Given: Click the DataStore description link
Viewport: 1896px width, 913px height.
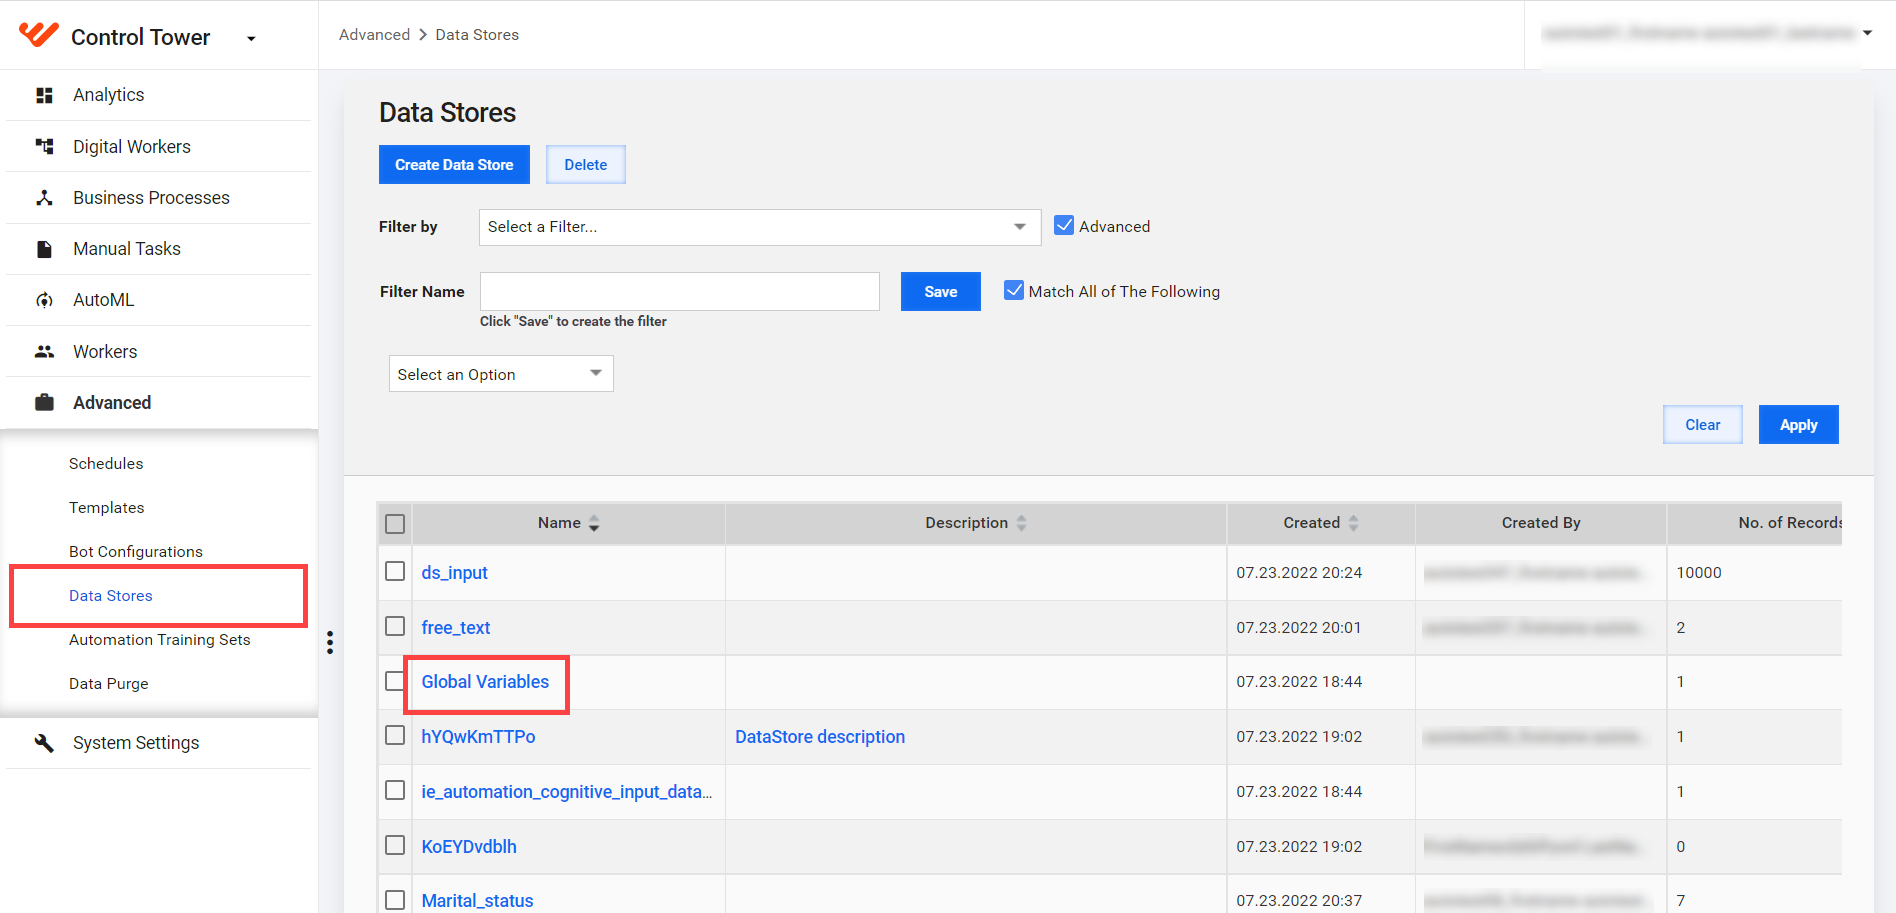Looking at the screenshot, I should [x=820, y=737].
